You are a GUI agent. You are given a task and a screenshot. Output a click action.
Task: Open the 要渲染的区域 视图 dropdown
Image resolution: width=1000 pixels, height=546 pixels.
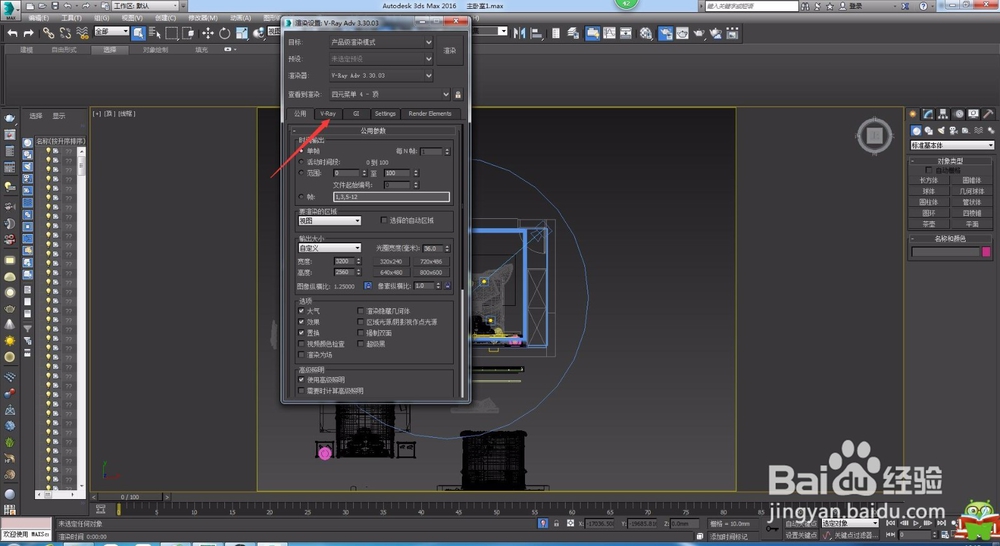(330, 221)
